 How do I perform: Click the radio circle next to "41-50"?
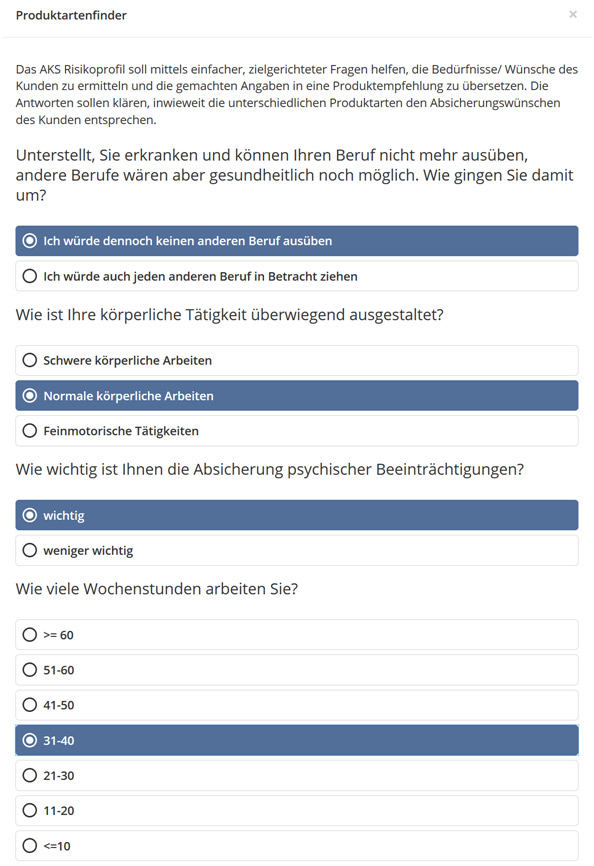30,705
